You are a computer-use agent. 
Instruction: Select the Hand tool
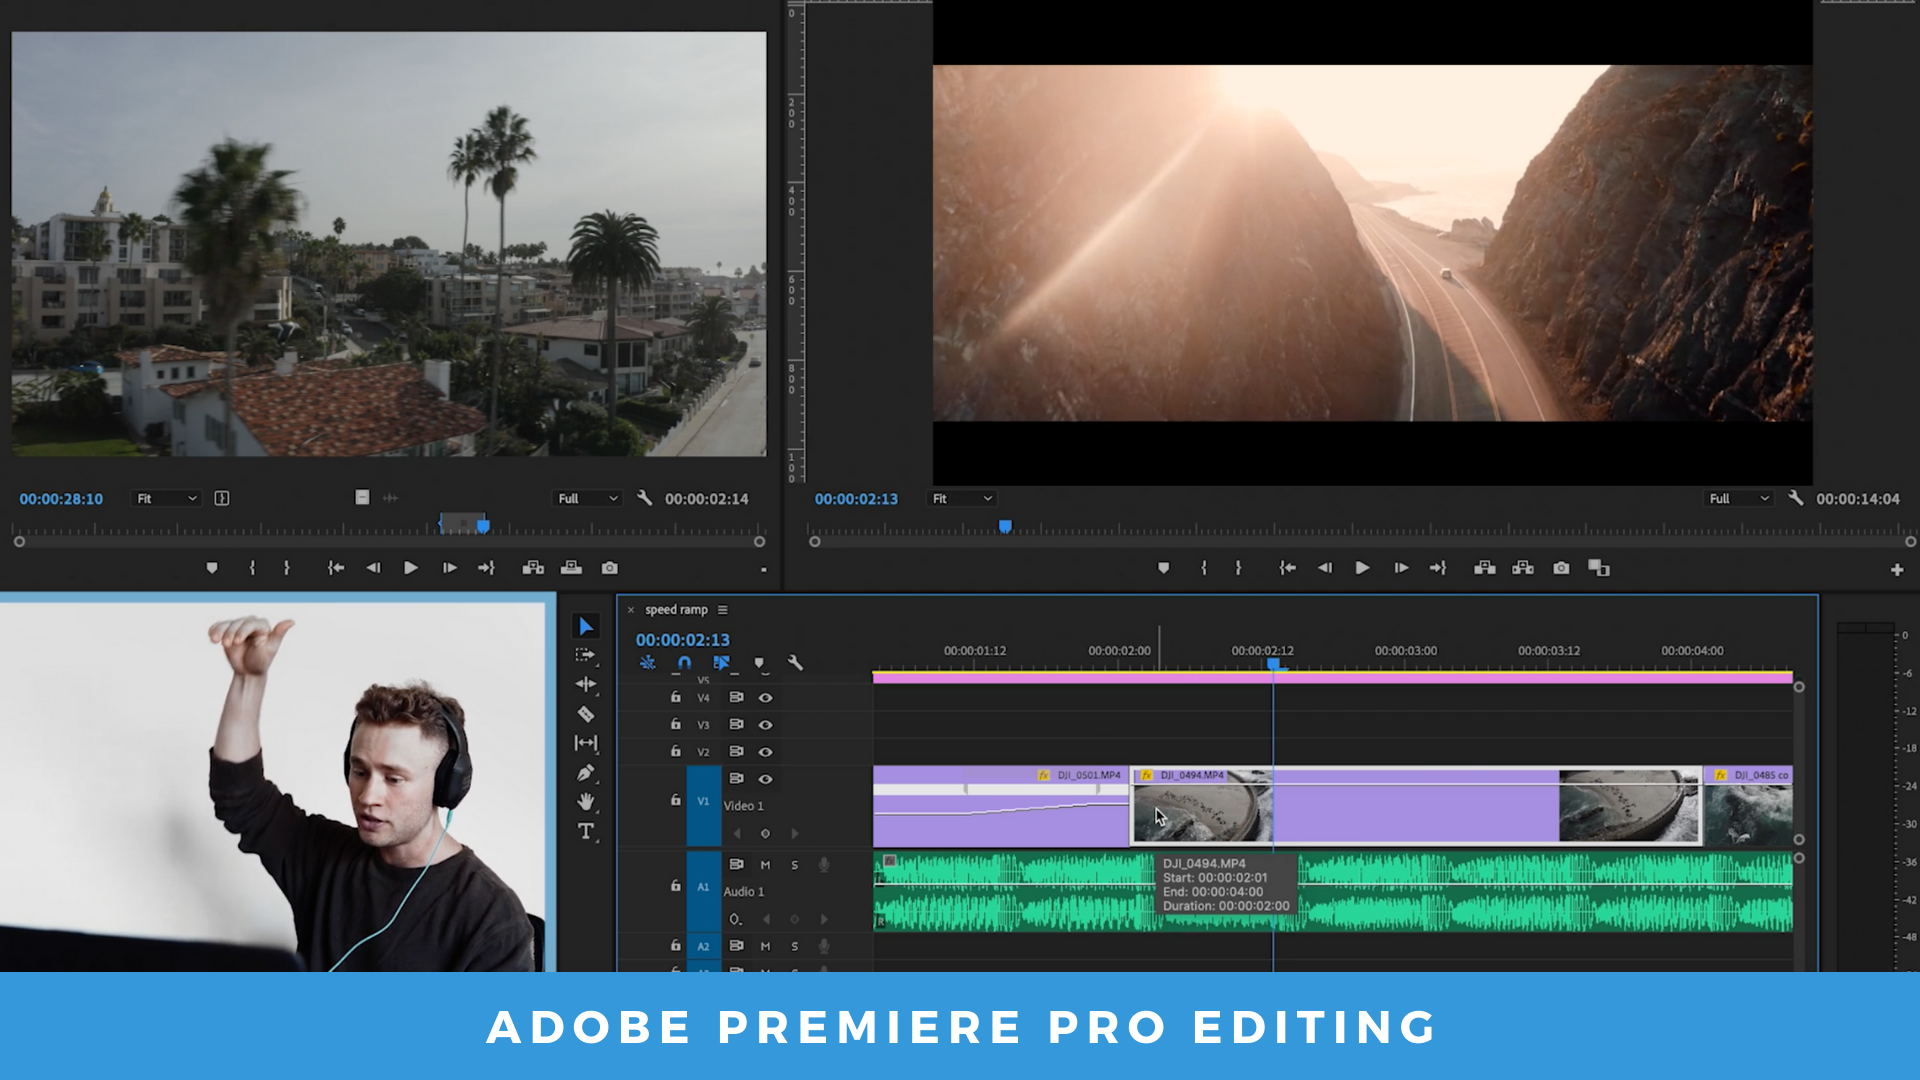(x=586, y=802)
